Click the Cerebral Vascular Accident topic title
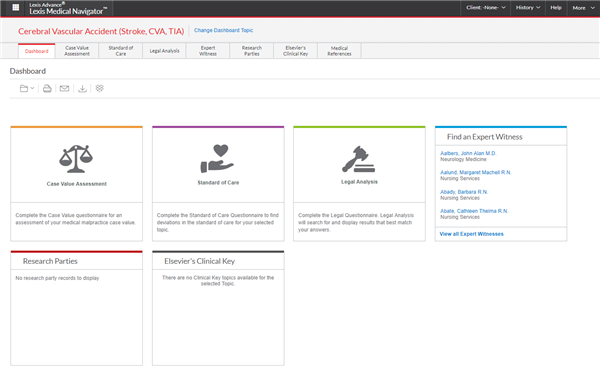Image resolution: width=600 pixels, height=367 pixels. [101, 31]
